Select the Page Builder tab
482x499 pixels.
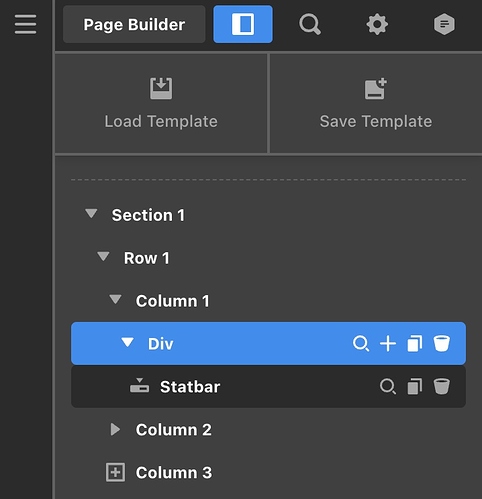click(134, 24)
